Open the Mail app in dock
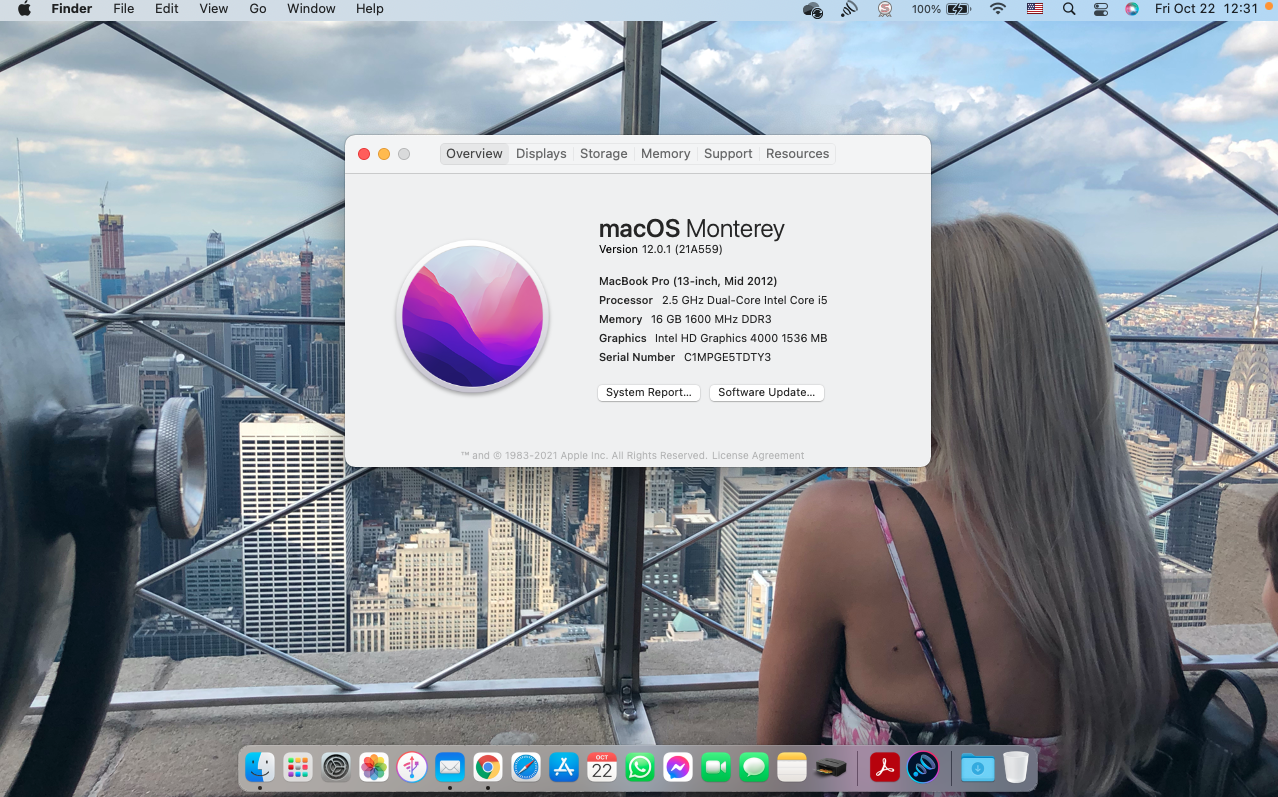The image size is (1278, 797). (x=450, y=767)
